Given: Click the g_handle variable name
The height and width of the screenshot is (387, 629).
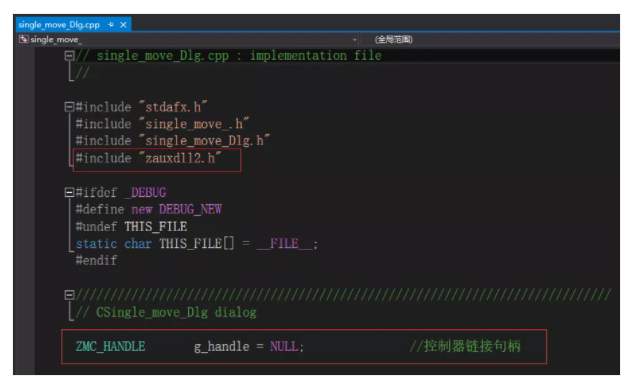Looking at the screenshot, I should pyautogui.click(x=221, y=346).
